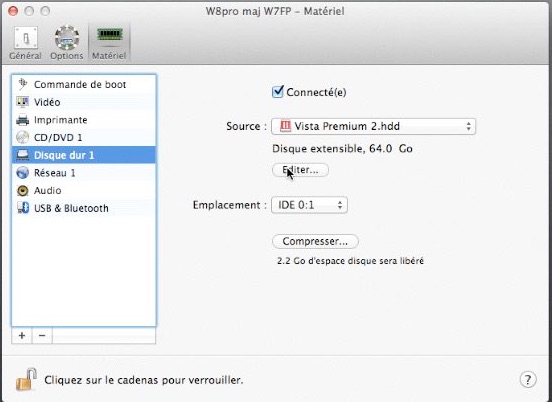552x402 pixels.
Task: Open Réseau 1 network settings
Action: (84, 173)
